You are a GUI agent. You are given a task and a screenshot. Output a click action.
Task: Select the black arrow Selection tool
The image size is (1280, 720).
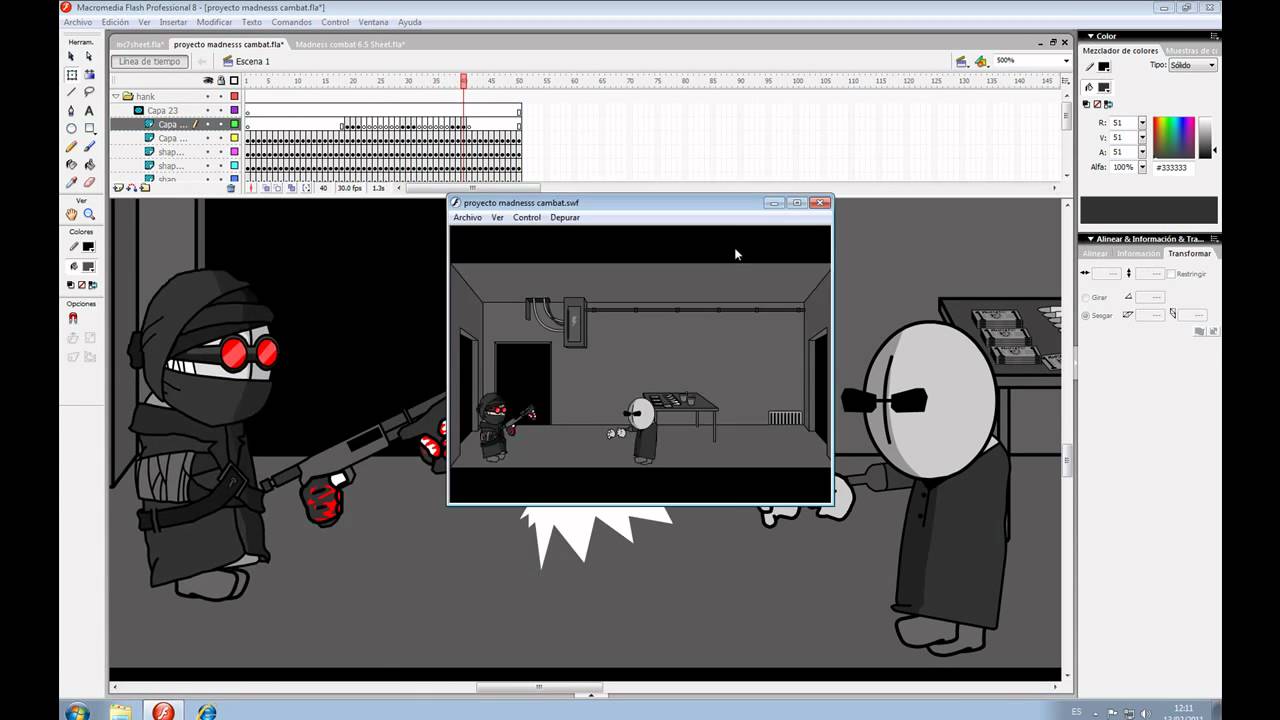[71, 57]
